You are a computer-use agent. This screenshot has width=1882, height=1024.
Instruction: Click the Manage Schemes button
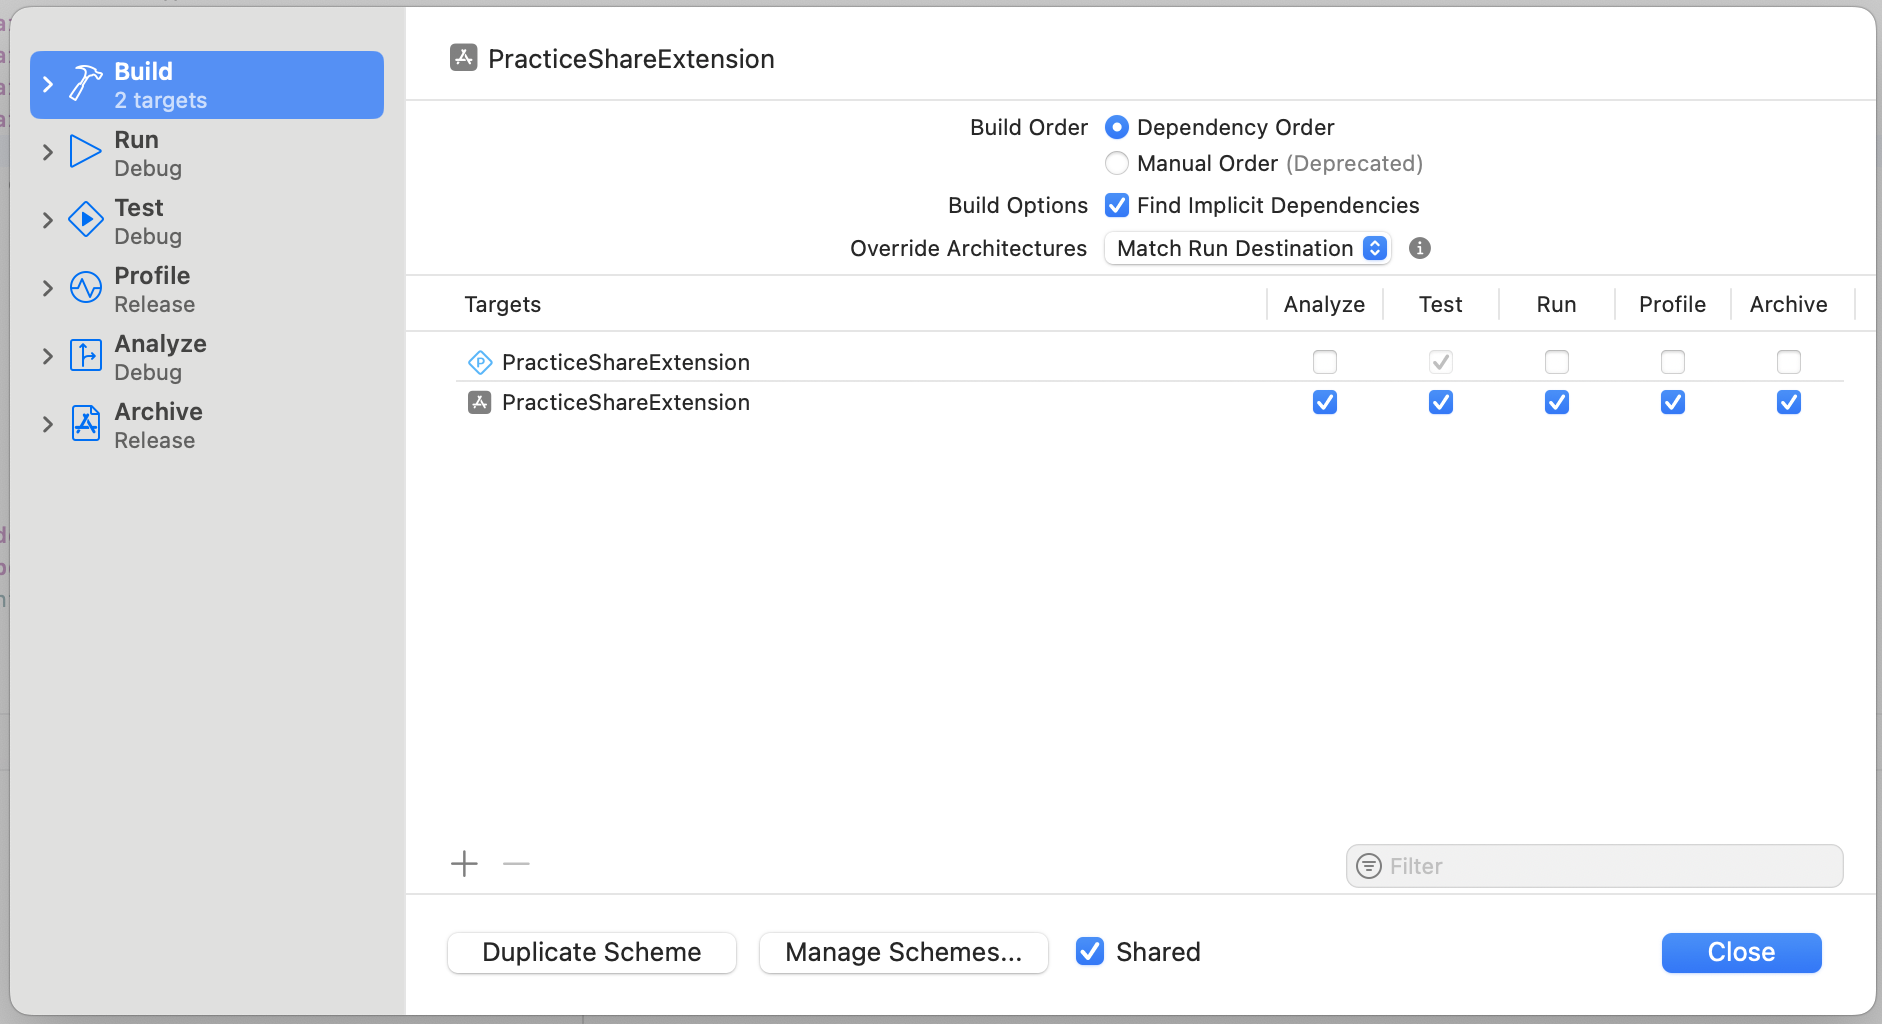(x=903, y=952)
